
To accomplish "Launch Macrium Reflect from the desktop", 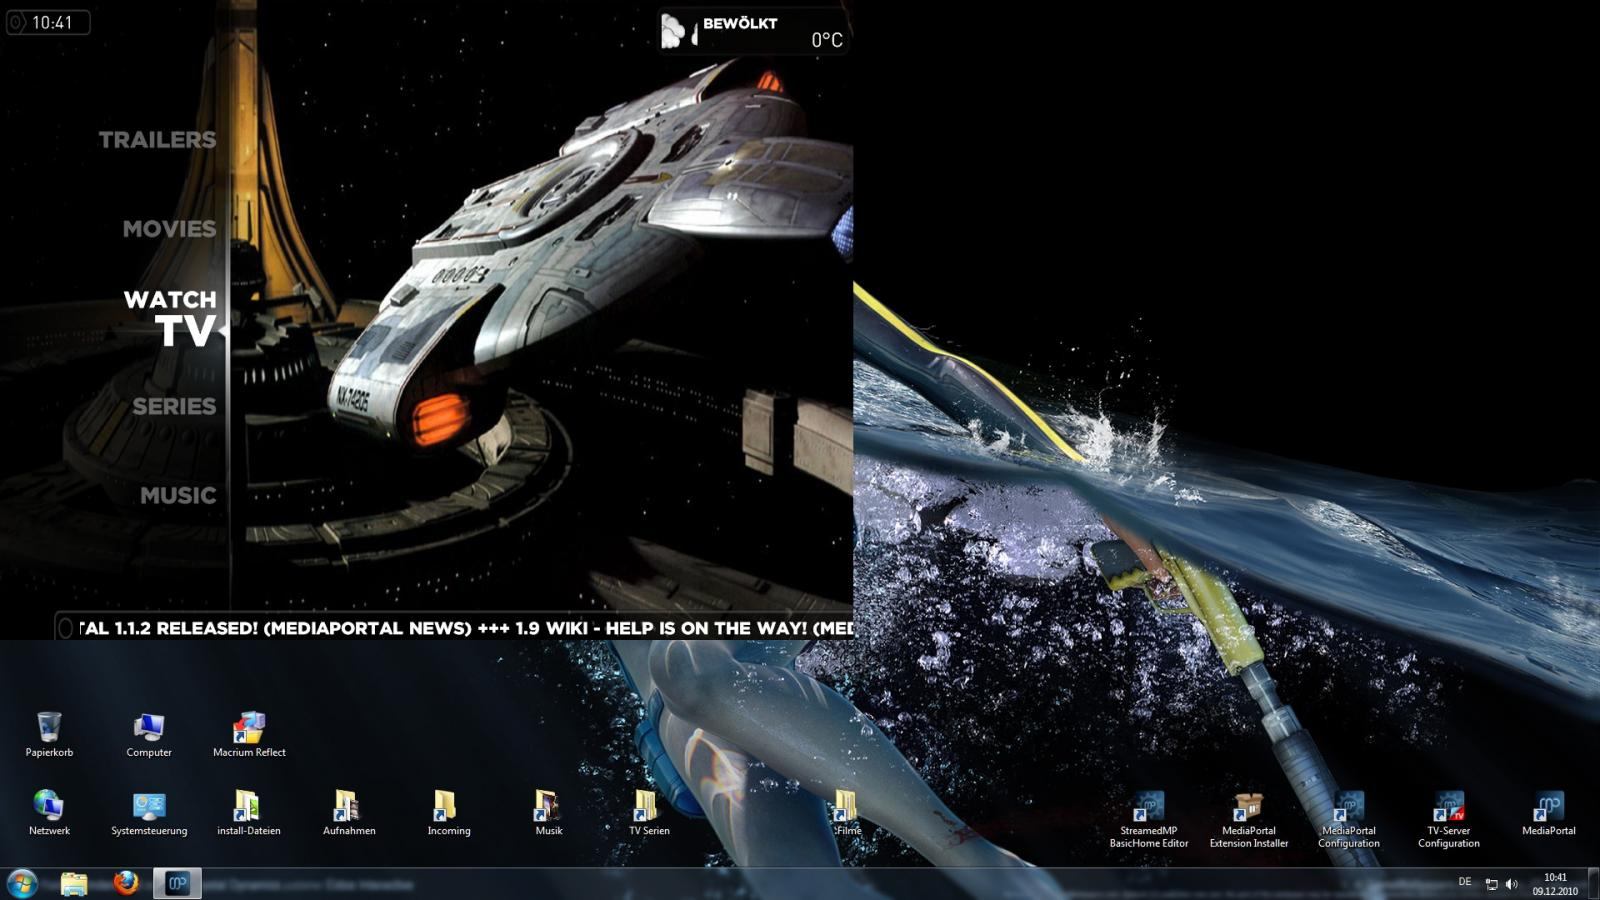I will point(249,734).
